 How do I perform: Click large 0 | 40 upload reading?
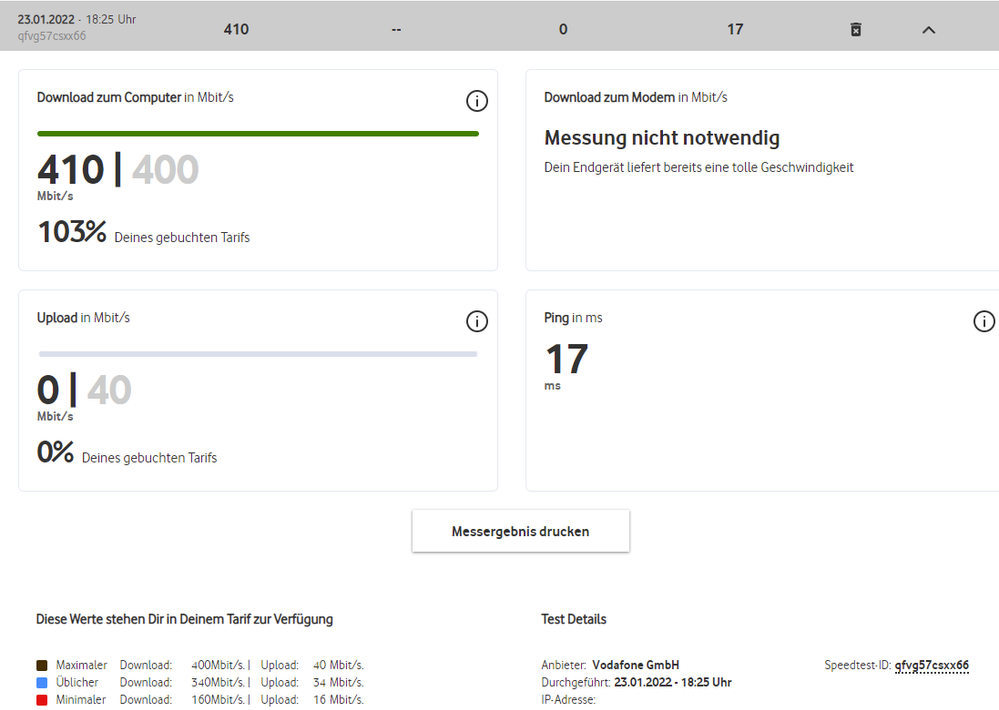point(84,390)
